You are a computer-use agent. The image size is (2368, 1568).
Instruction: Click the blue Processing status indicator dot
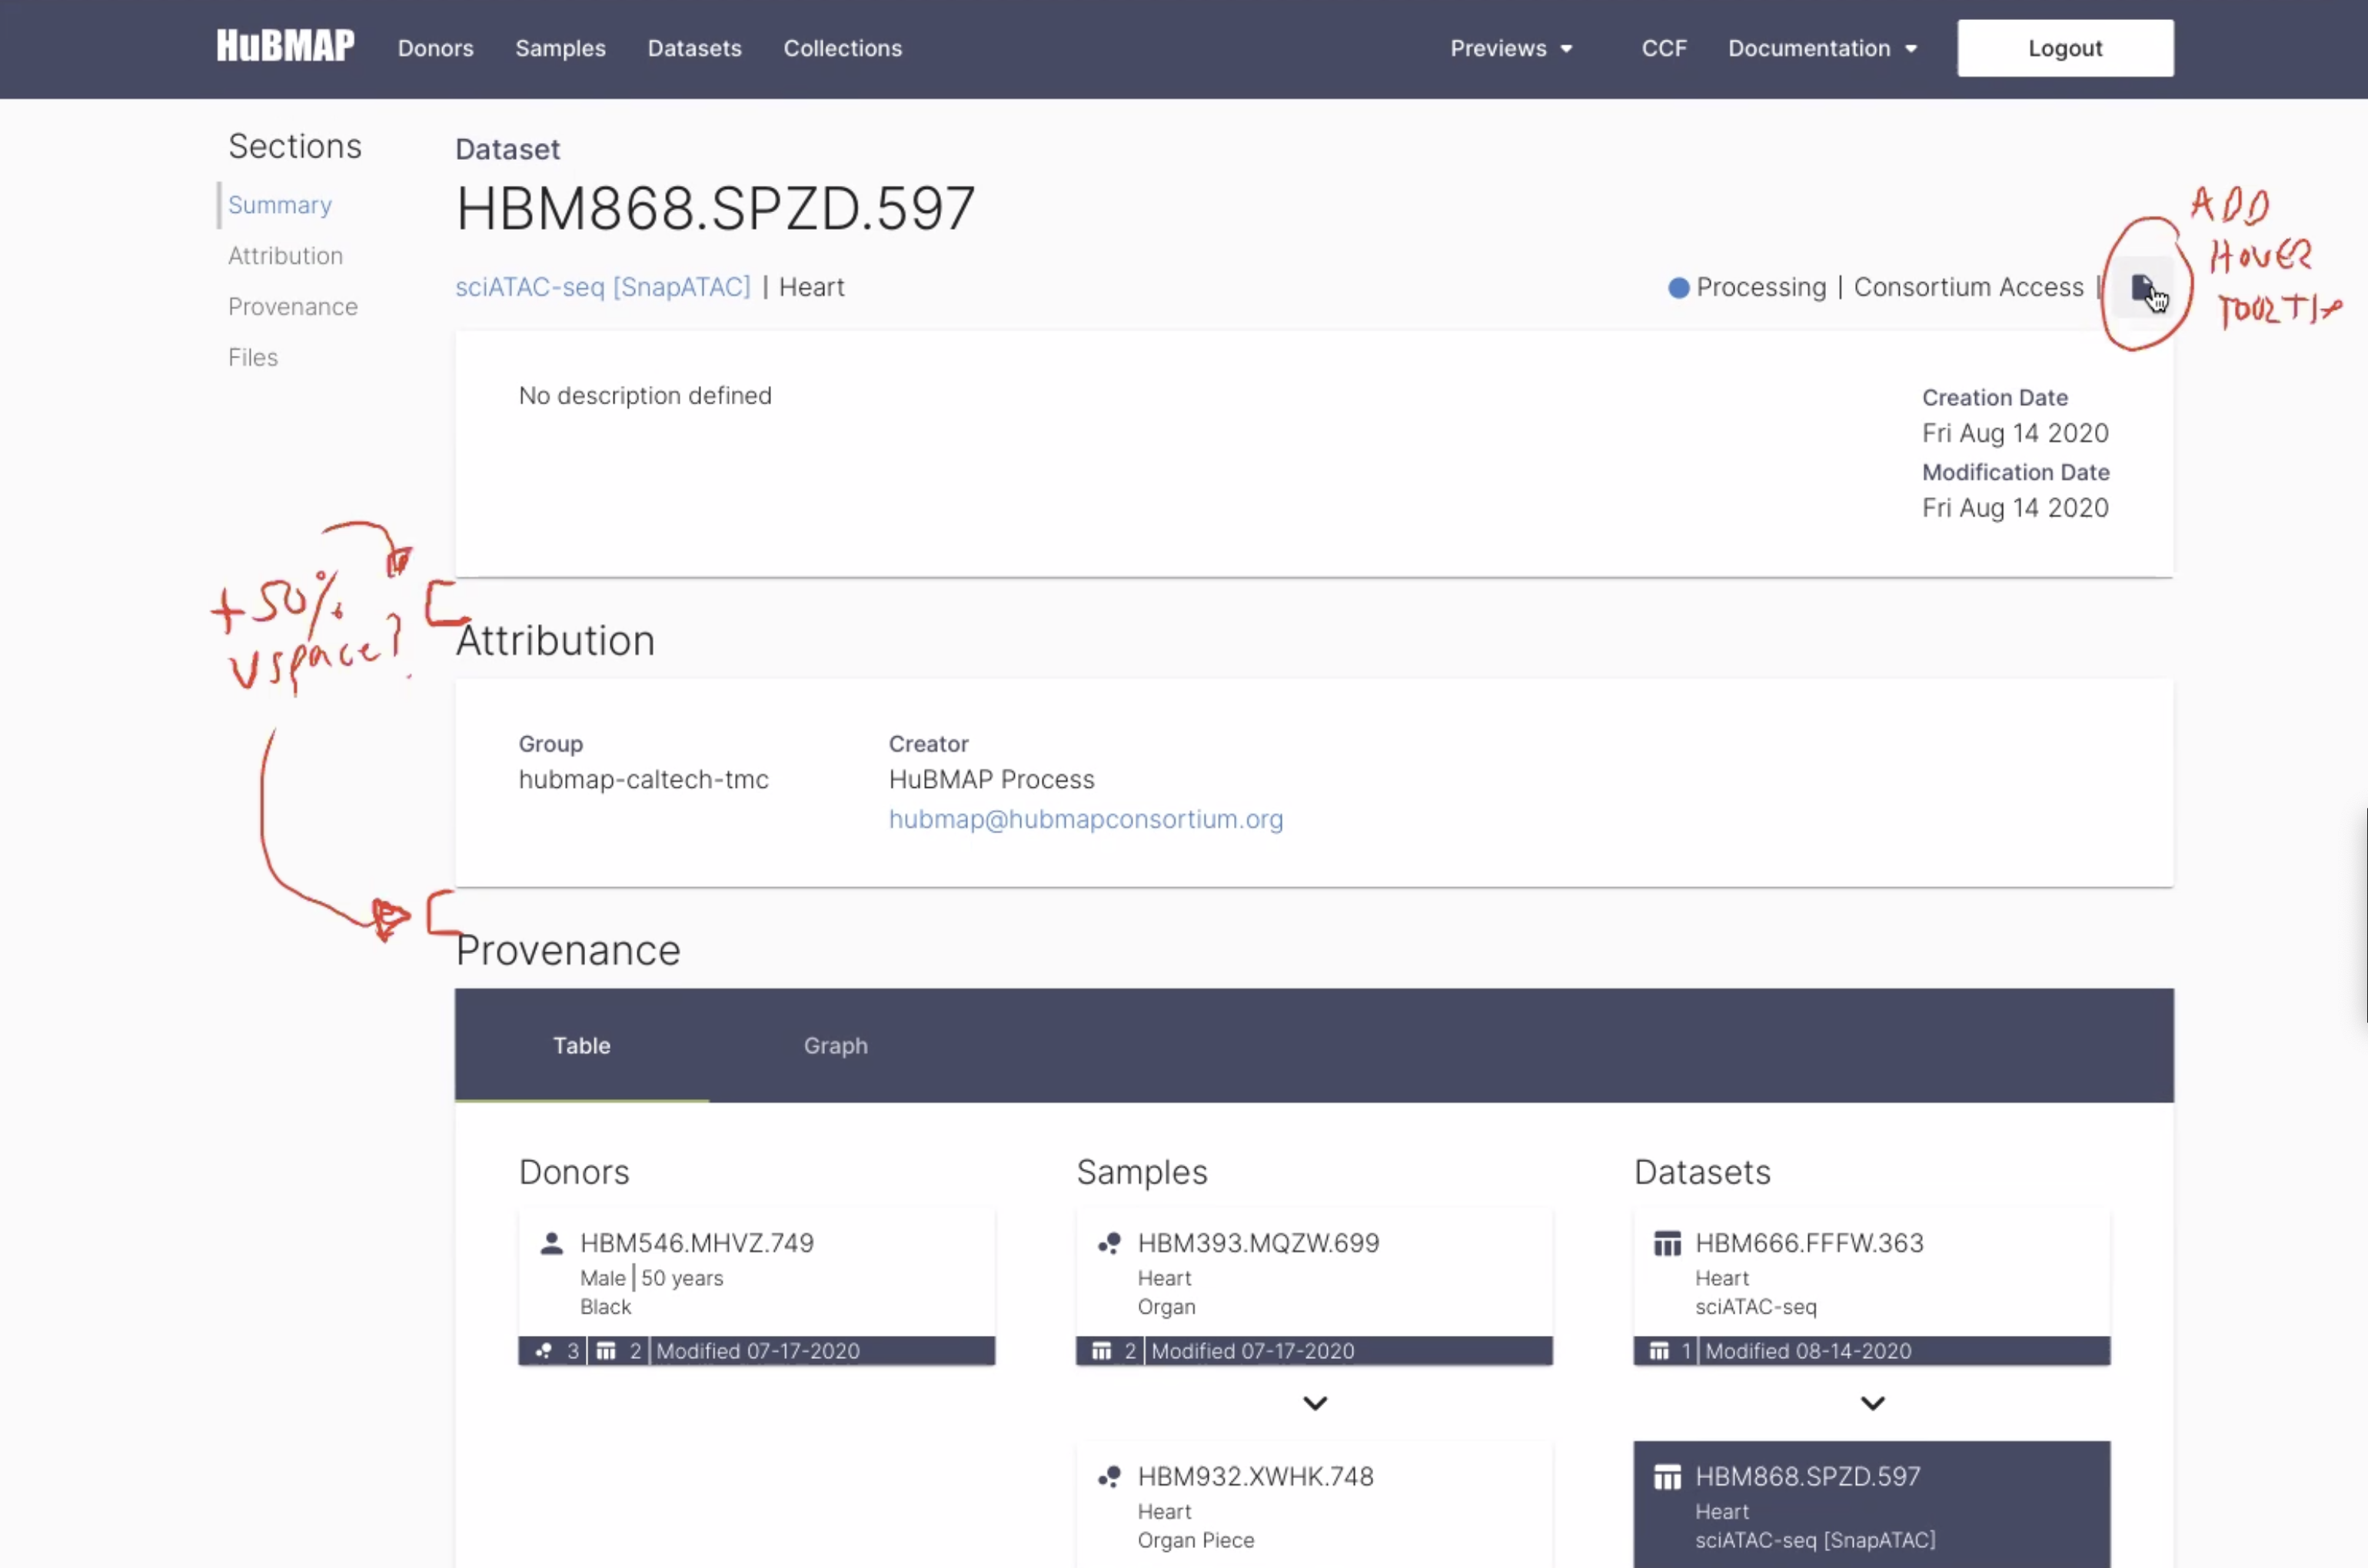pyautogui.click(x=1678, y=287)
